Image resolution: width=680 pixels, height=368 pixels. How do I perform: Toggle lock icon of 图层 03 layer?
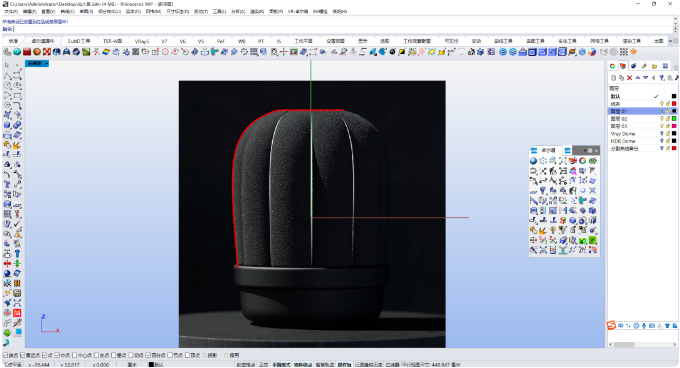668,126
